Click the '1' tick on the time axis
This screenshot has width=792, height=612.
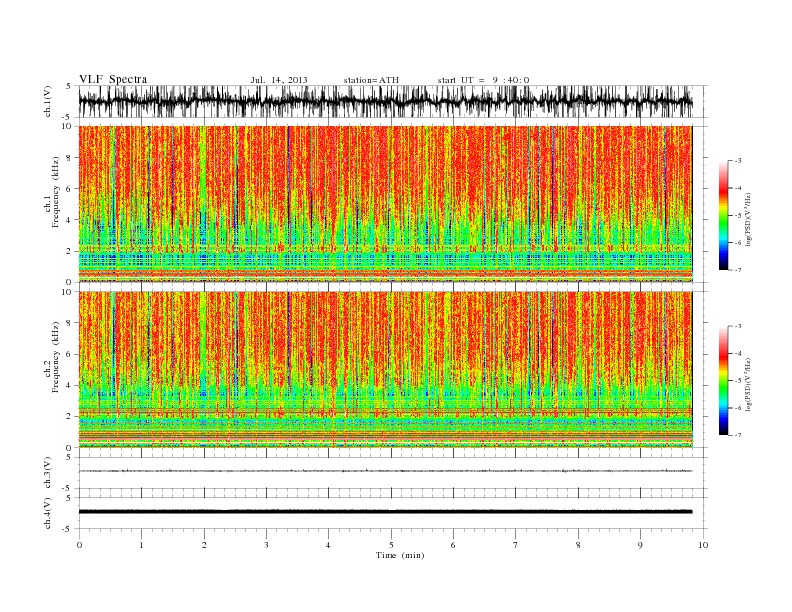pyautogui.click(x=142, y=545)
